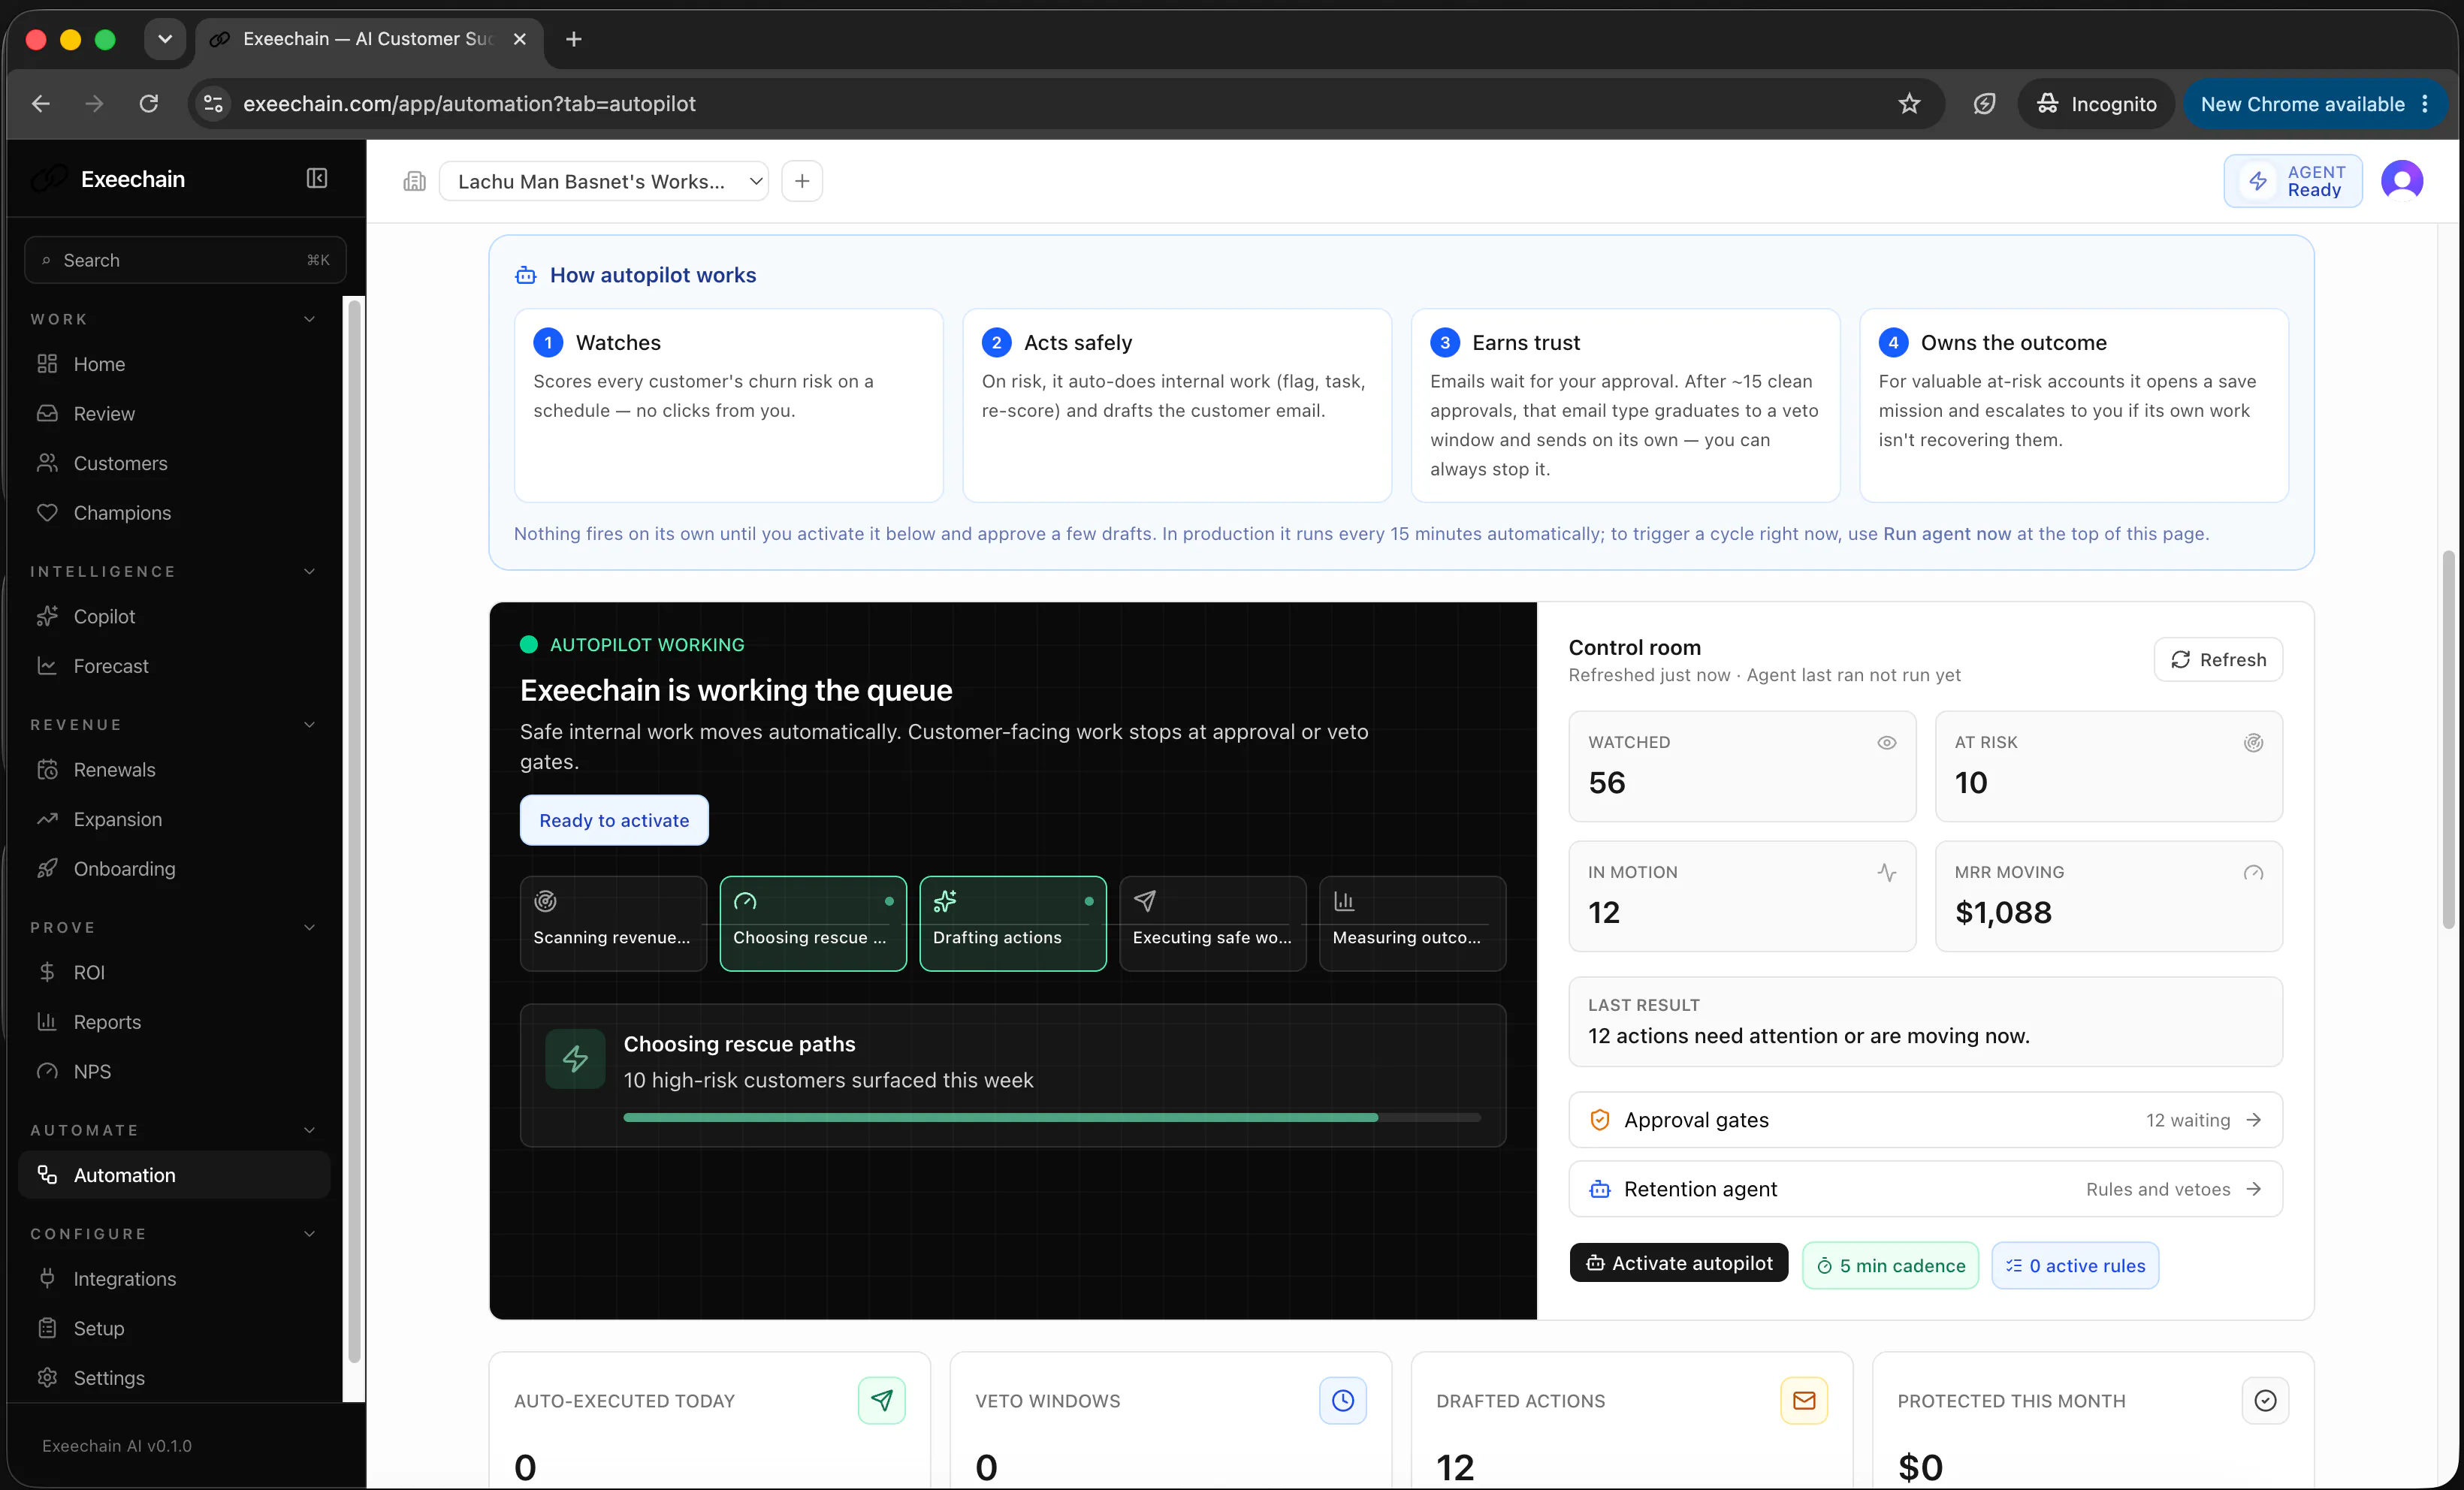The image size is (2464, 1490).
Task: Click the browser address bar URL
Action: [469, 104]
